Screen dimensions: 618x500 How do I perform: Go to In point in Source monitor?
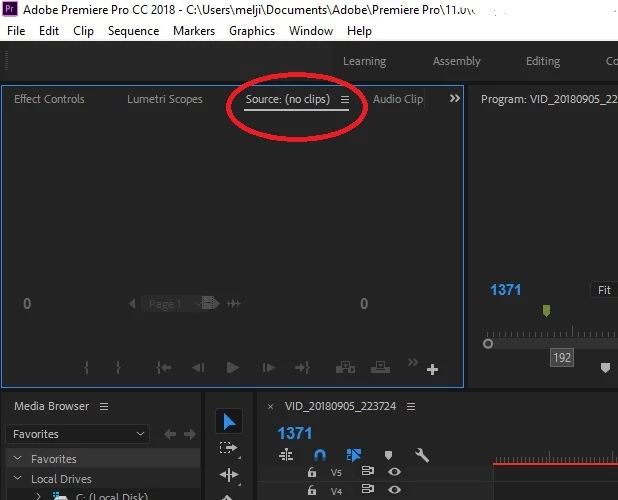pyautogui.click(x=164, y=368)
